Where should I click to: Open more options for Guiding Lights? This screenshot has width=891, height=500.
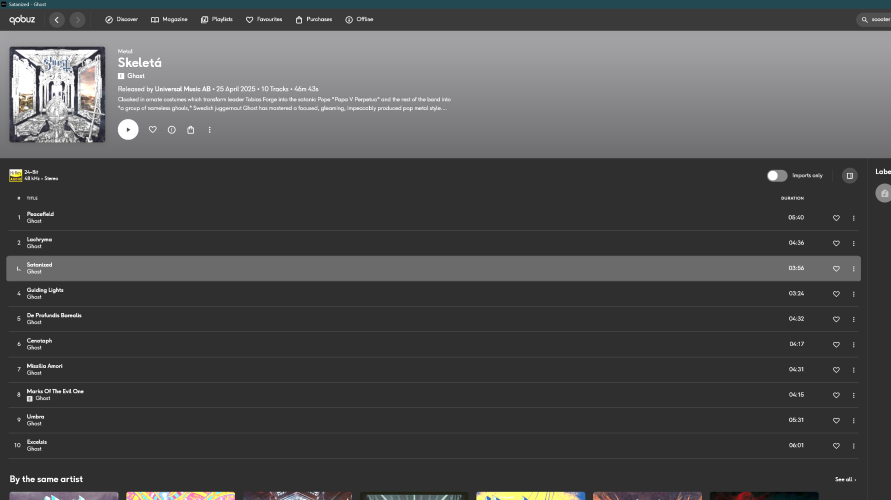coord(853,294)
